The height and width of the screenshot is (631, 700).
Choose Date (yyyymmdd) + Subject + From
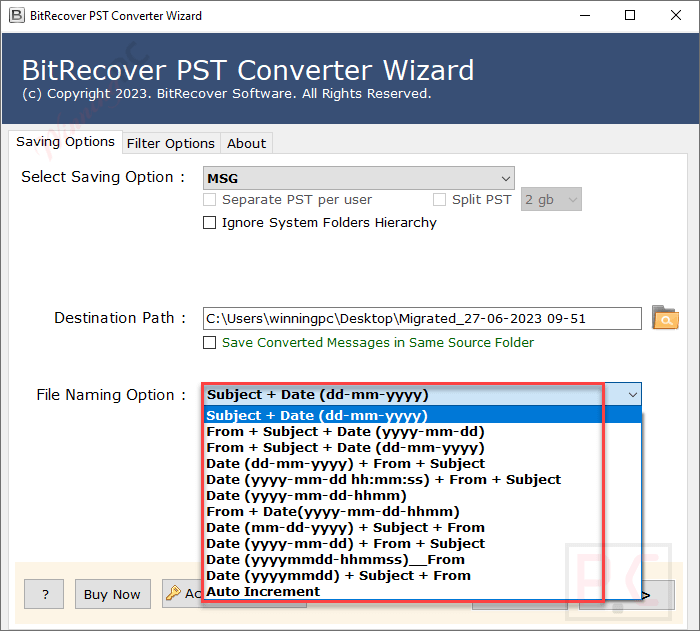click(423, 576)
